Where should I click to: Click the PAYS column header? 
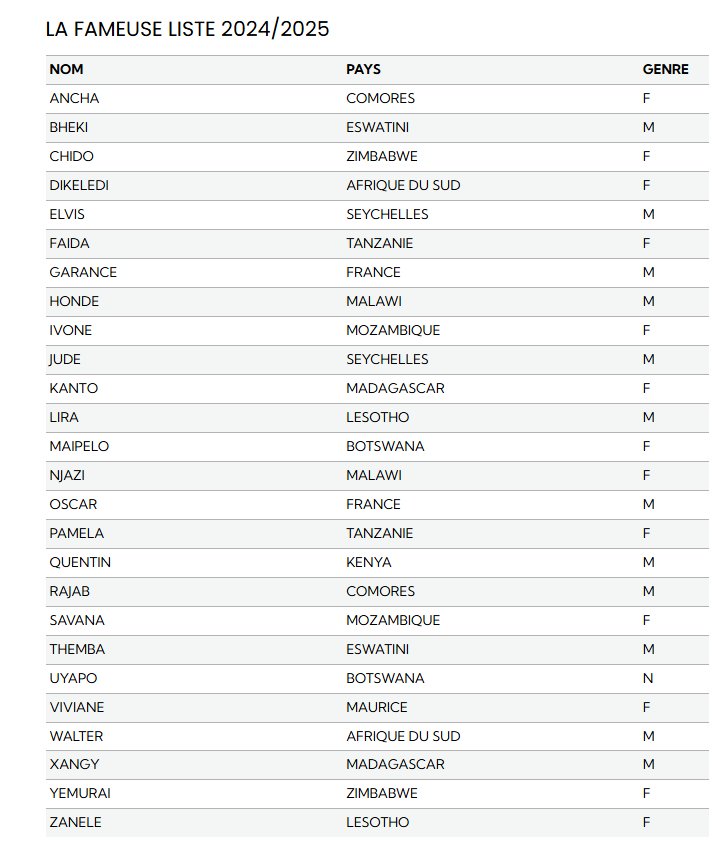(x=363, y=69)
